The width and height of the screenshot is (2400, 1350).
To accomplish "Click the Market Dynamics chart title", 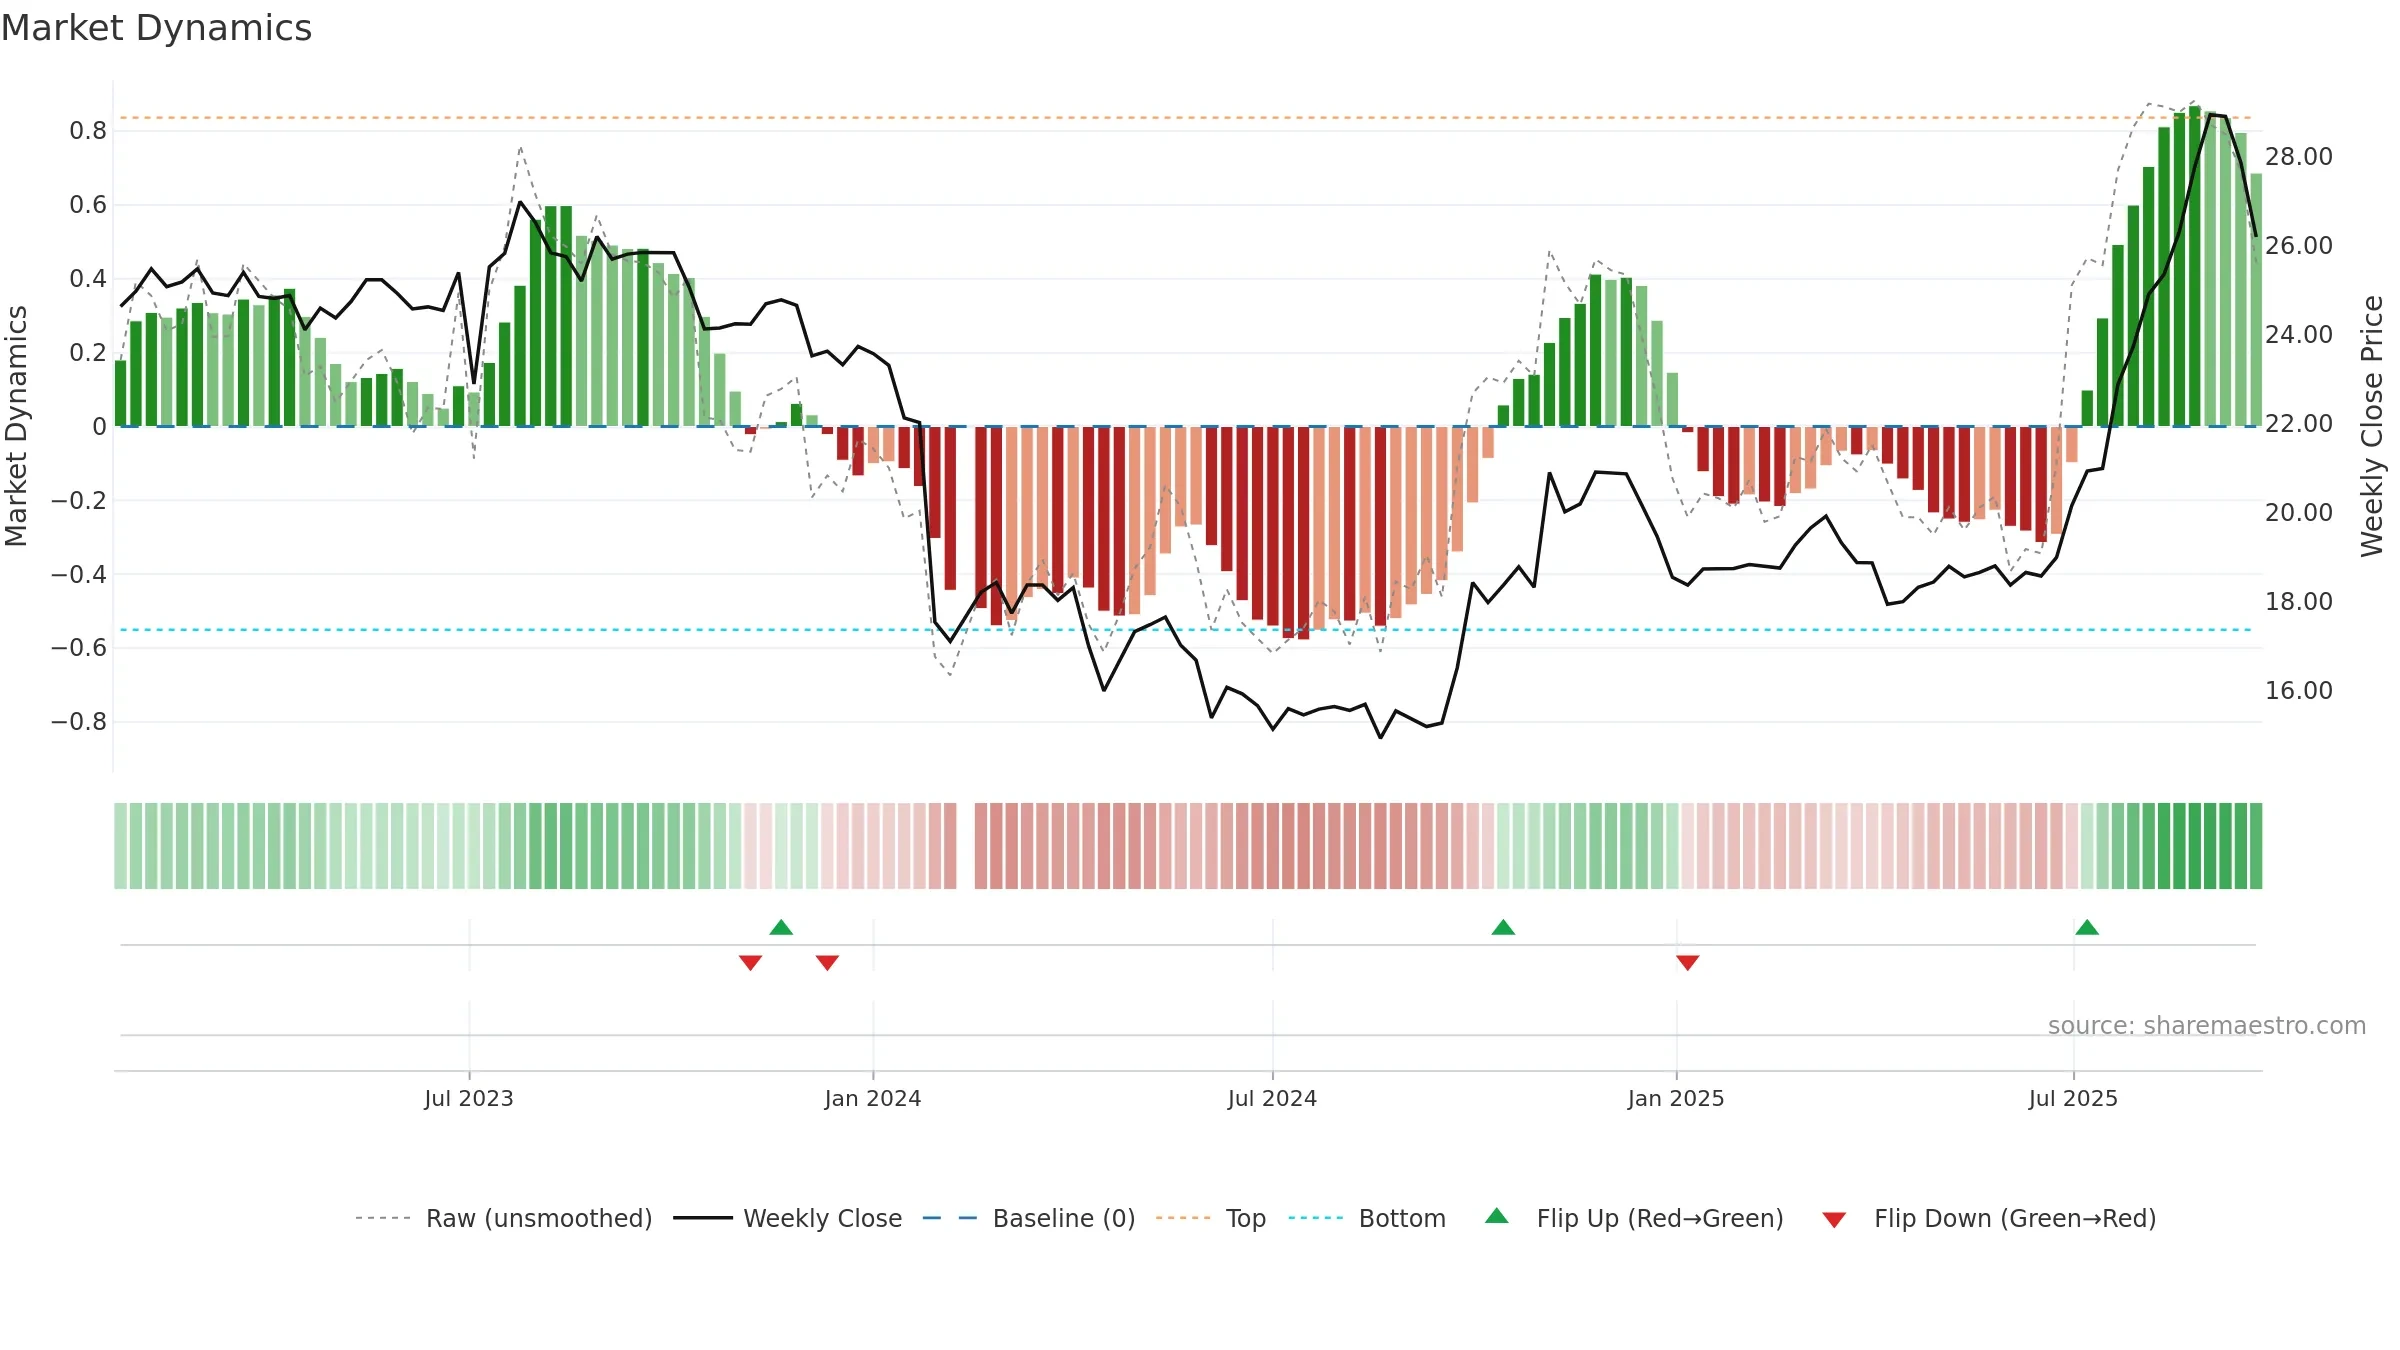I will (156, 28).
